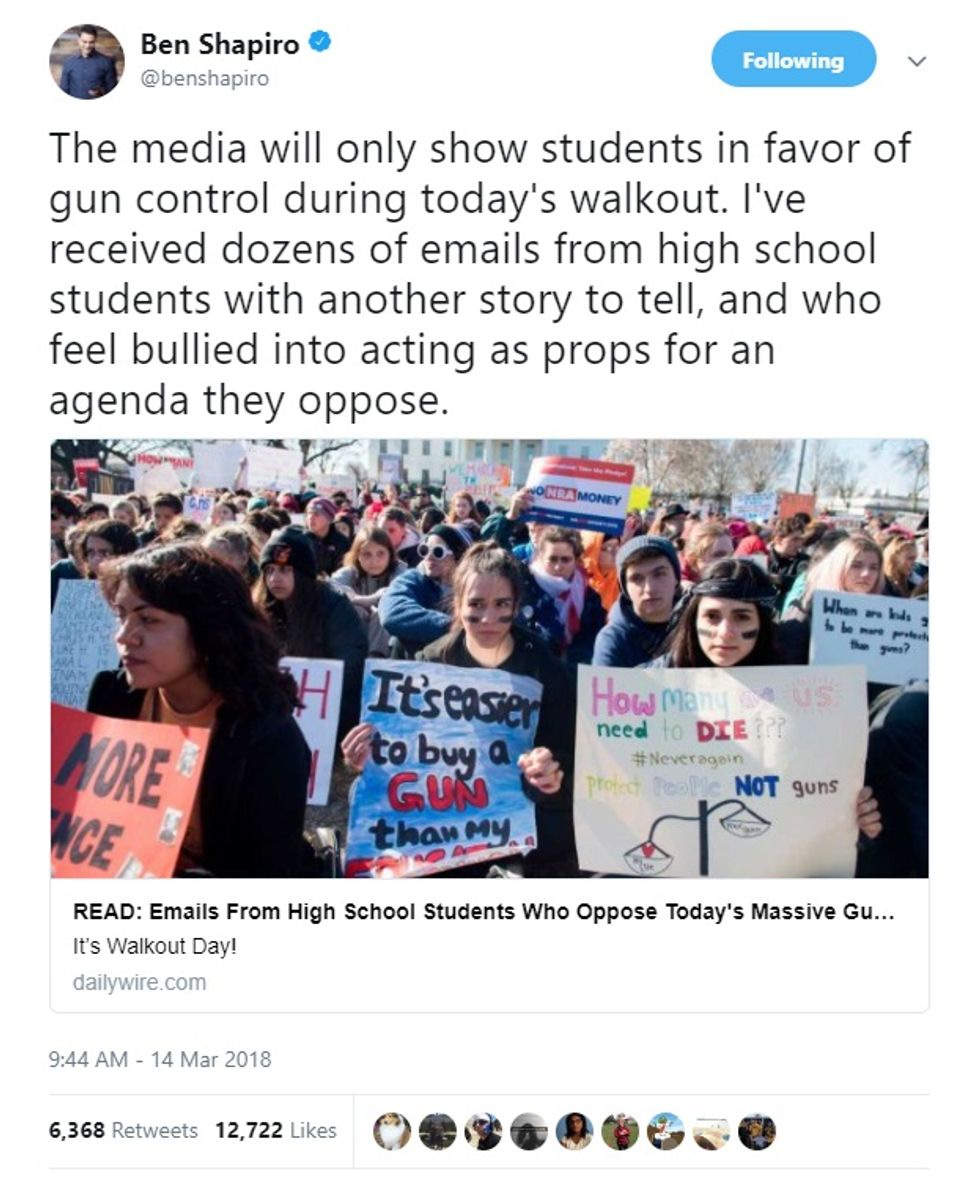Click the 'It's Walkout Day!' card description
Viewport: 980px width, 1181px height.
(154, 946)
